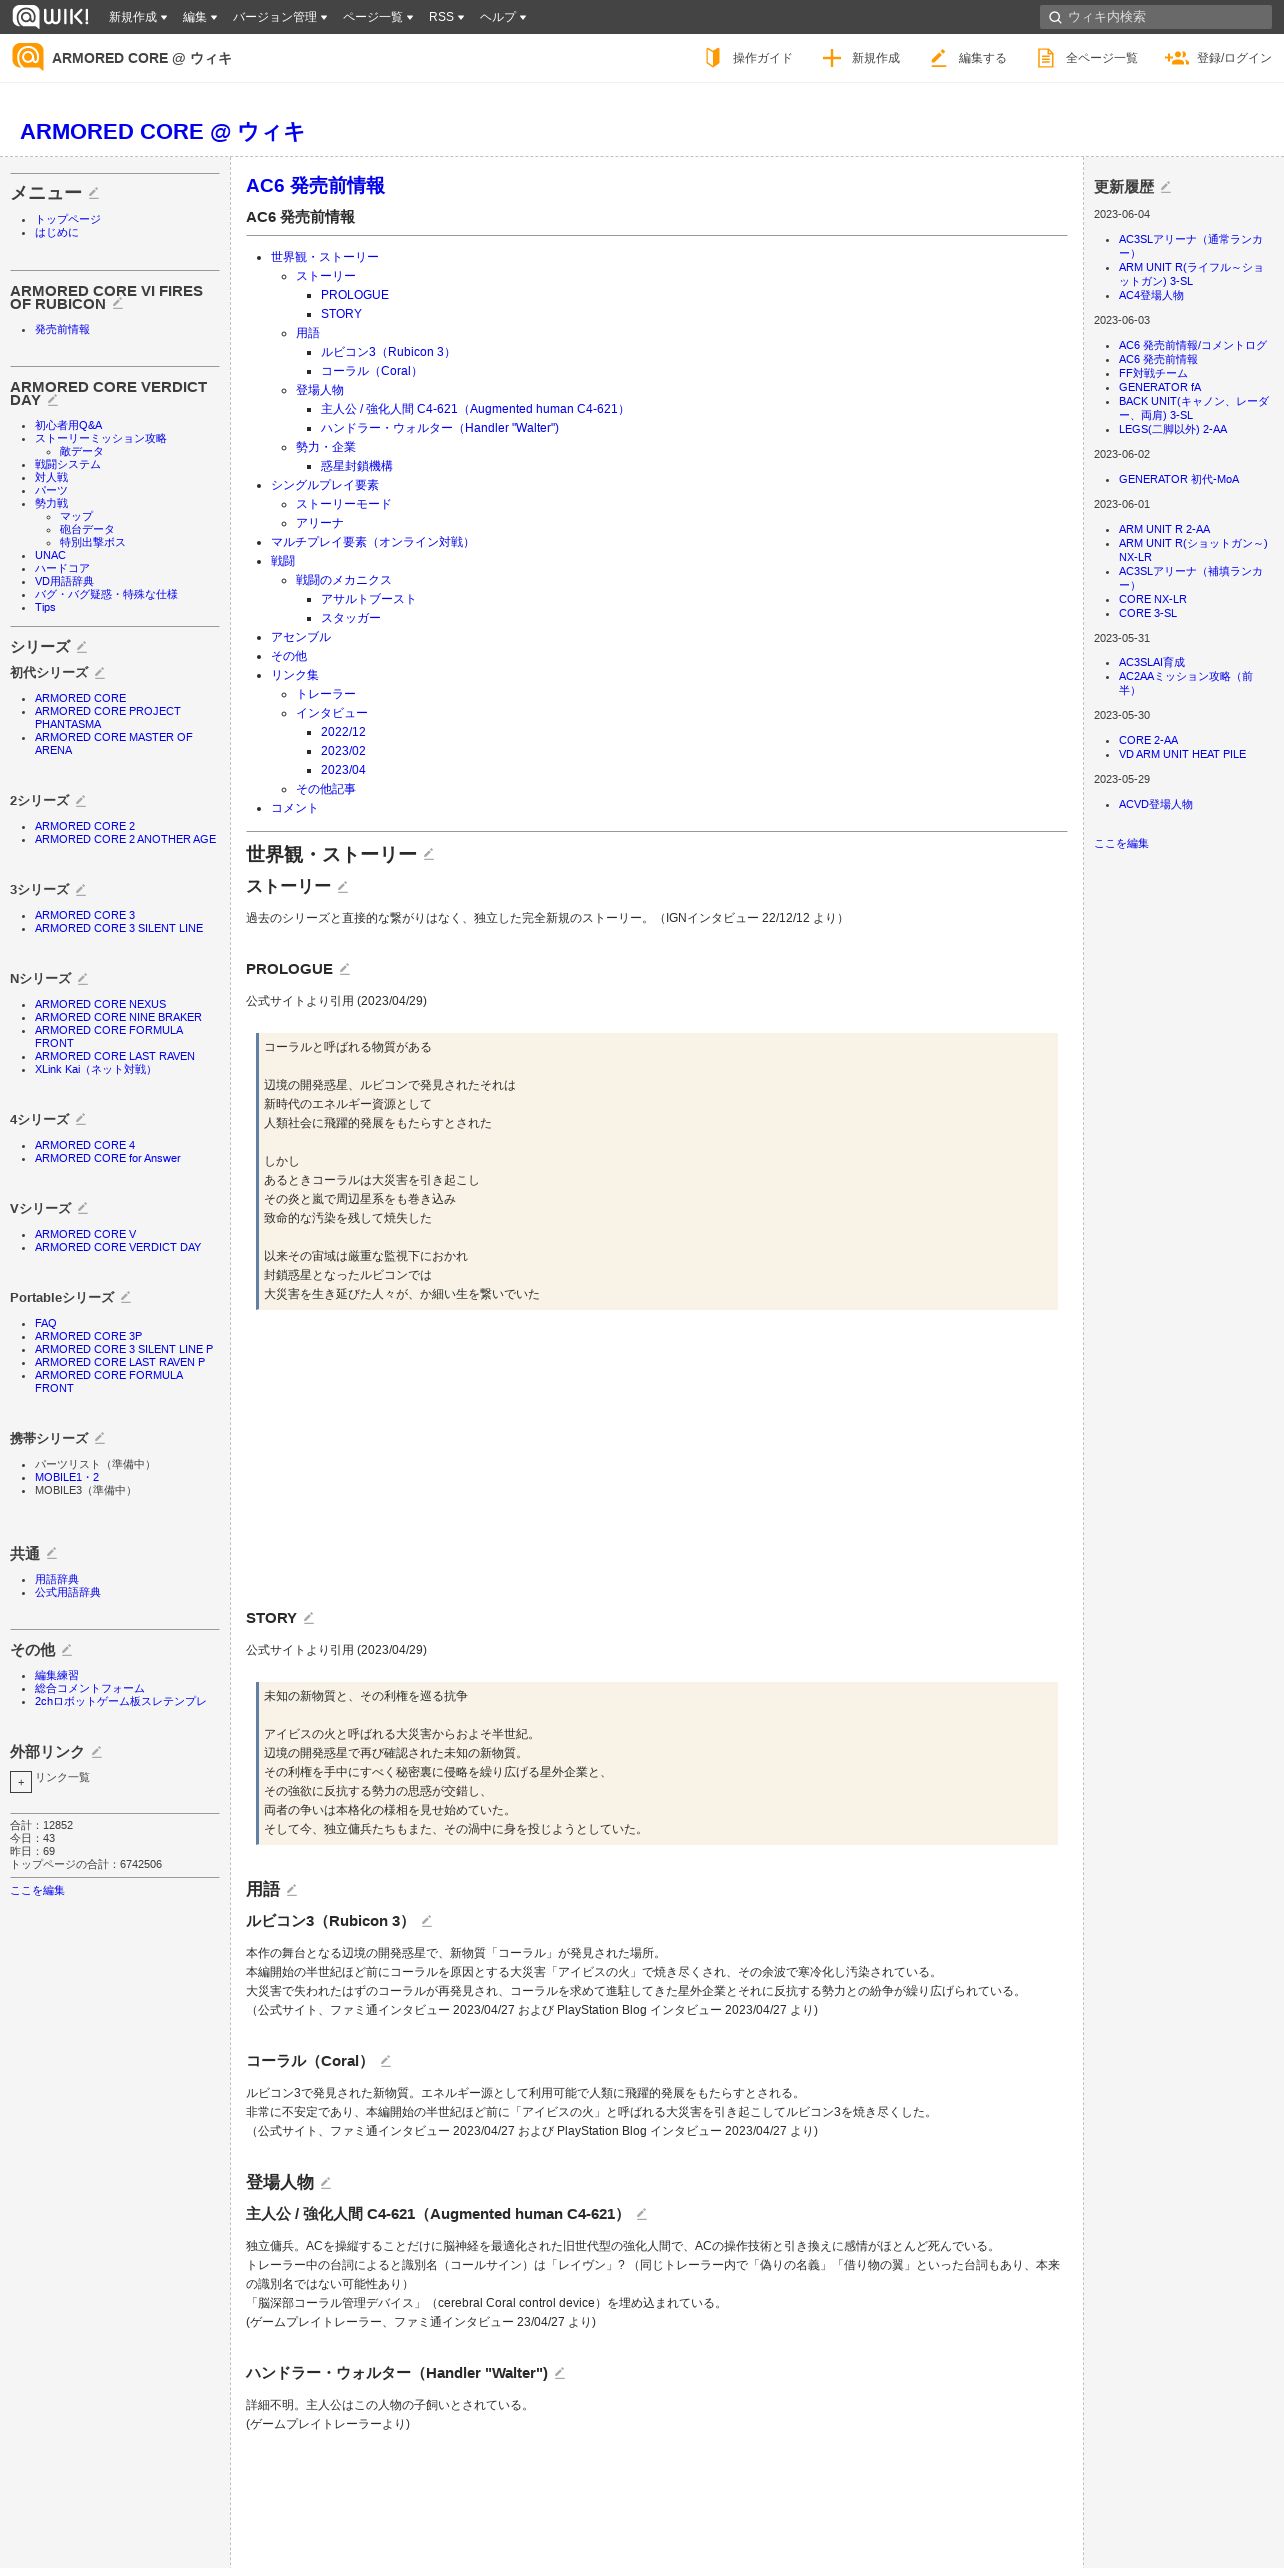Image resolution: width=1284 pixels, height=2568 pixels.
Task: Open the ARMORED CORE @ ウィキ page title link
Action: (x=162, y=132)
